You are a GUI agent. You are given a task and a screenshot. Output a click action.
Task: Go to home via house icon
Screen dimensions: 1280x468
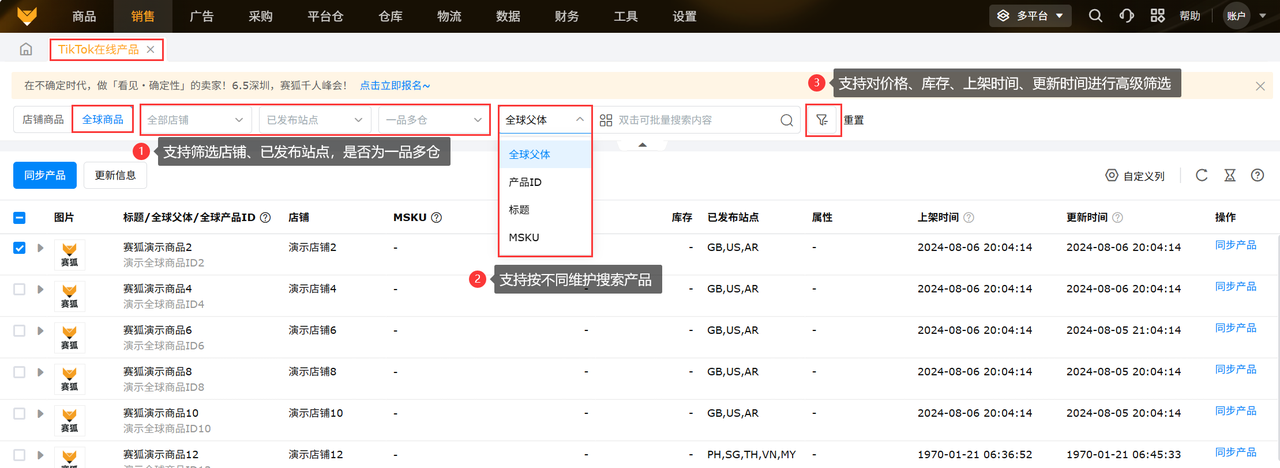click(26, 49)
